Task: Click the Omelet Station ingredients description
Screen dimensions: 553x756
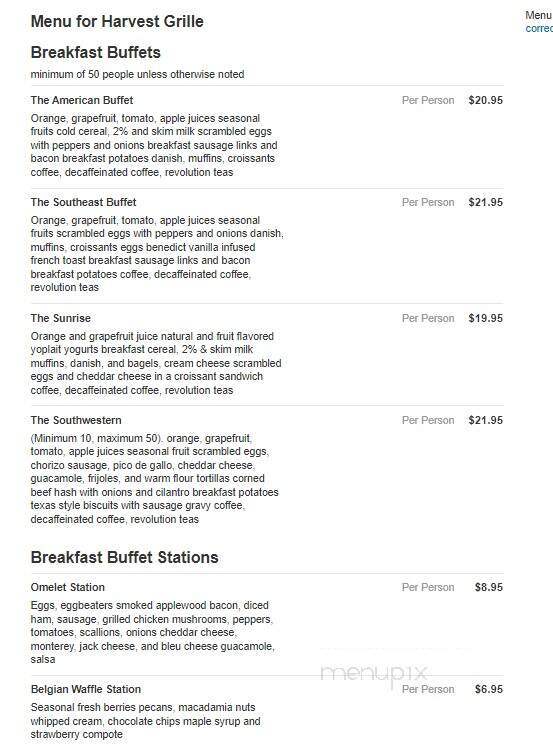Action: click(x=152, y=632)
